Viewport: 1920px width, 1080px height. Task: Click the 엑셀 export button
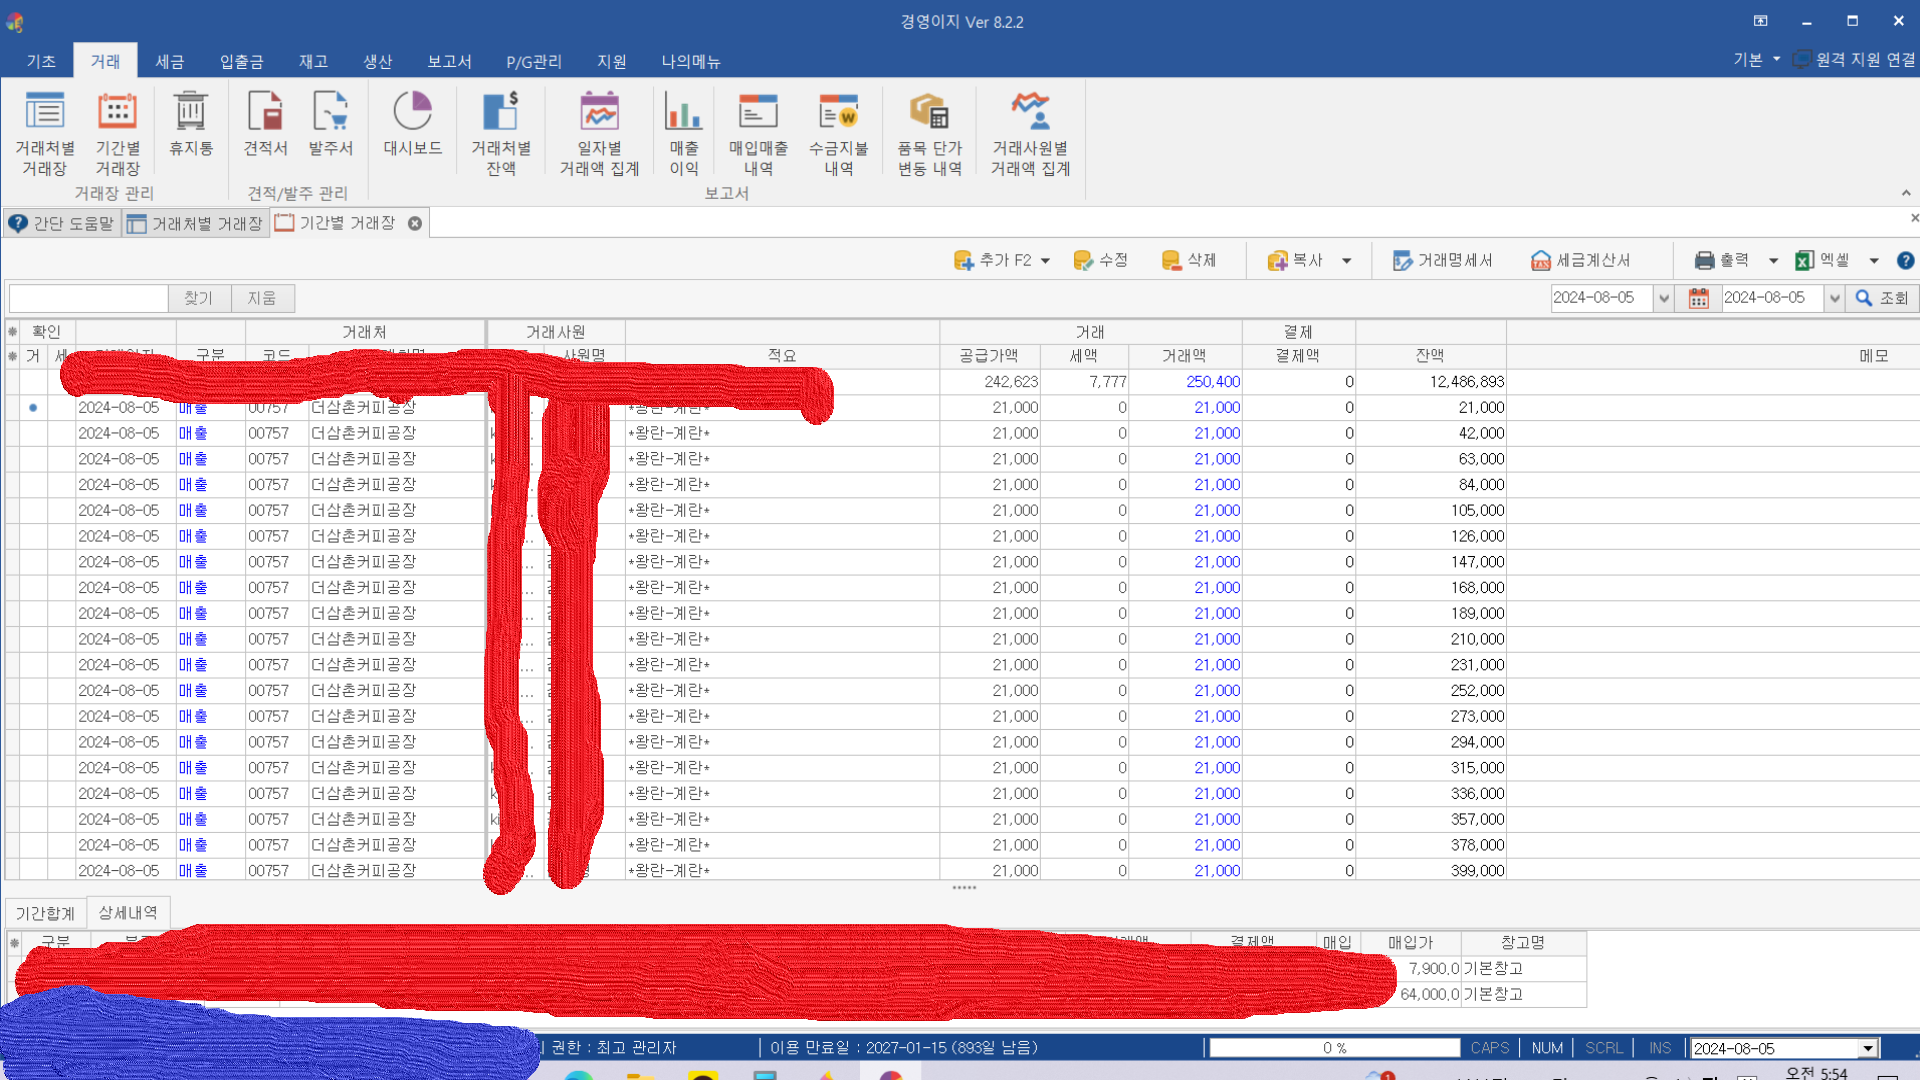pos(1822,260)
